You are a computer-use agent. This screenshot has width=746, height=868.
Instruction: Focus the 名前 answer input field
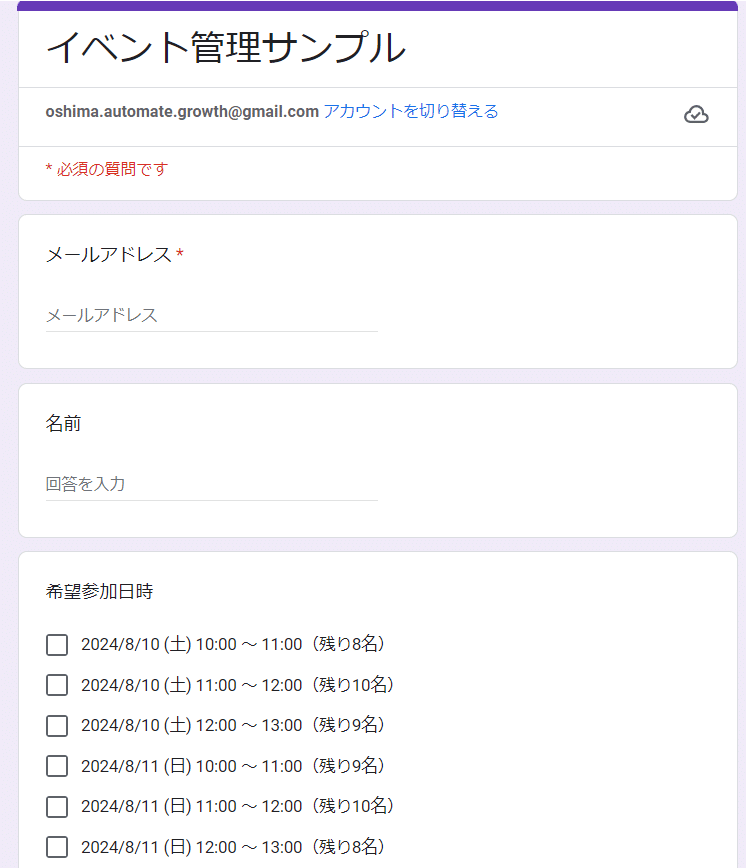click(x=211, y=484)
